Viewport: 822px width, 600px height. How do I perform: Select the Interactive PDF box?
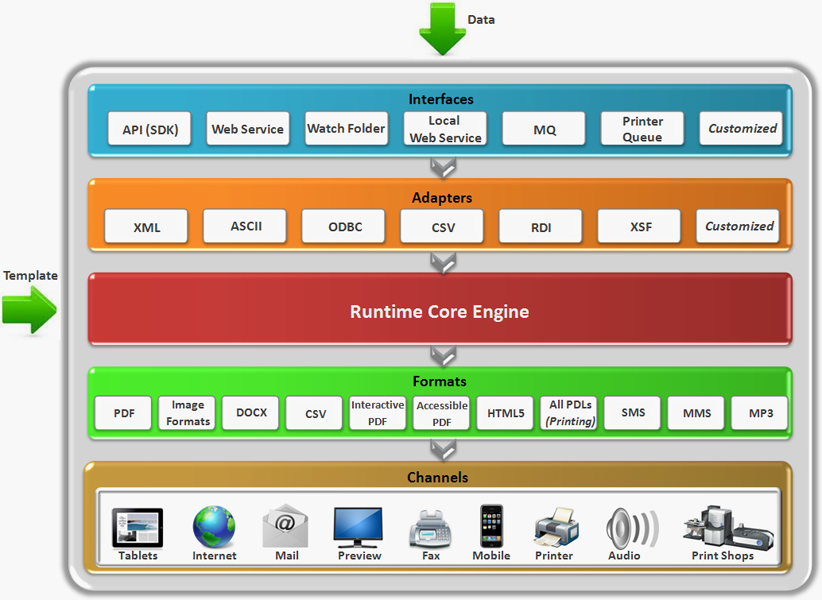[x=377, y=413]
